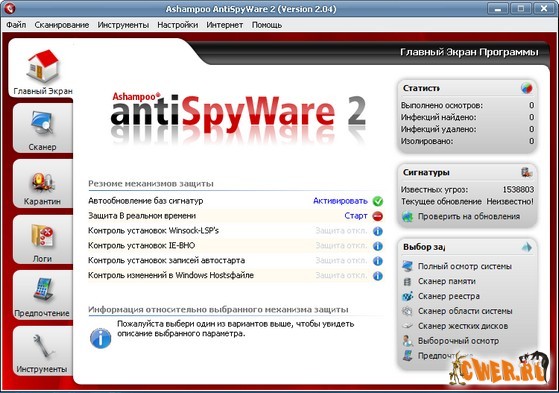The width and height of the screenshot is (559, 393).
Task: Click the Сканер жестких дисков drive icon
Action: [x=407, y=326]
